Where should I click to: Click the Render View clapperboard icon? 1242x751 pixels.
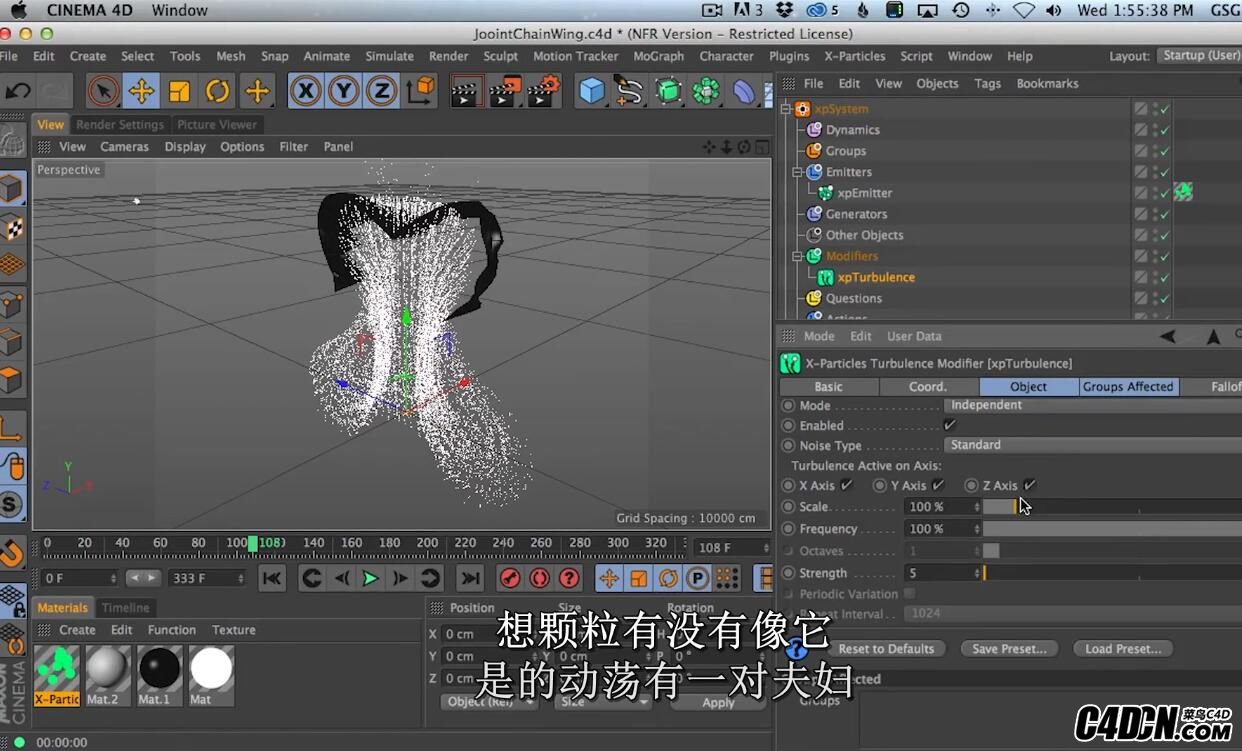465,92
